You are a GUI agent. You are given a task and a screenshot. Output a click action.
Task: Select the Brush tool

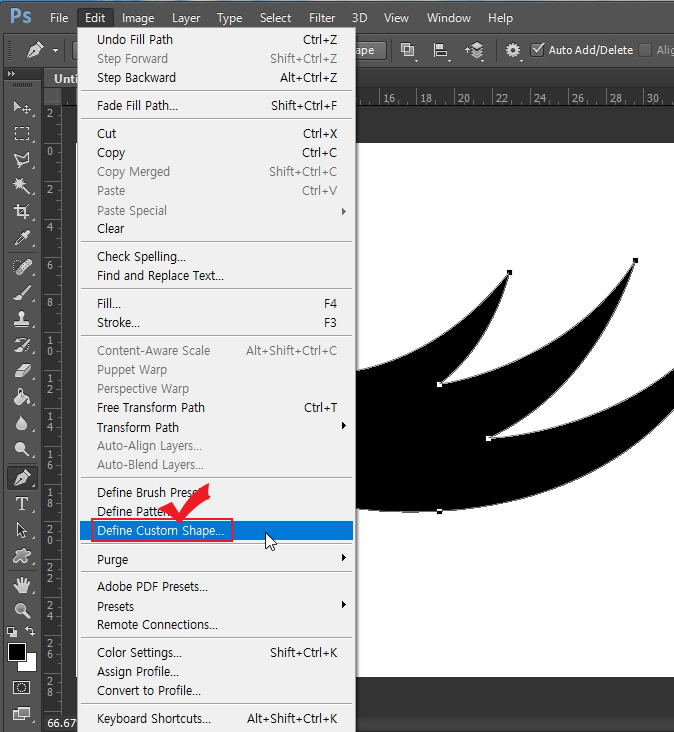click(21, 293)
